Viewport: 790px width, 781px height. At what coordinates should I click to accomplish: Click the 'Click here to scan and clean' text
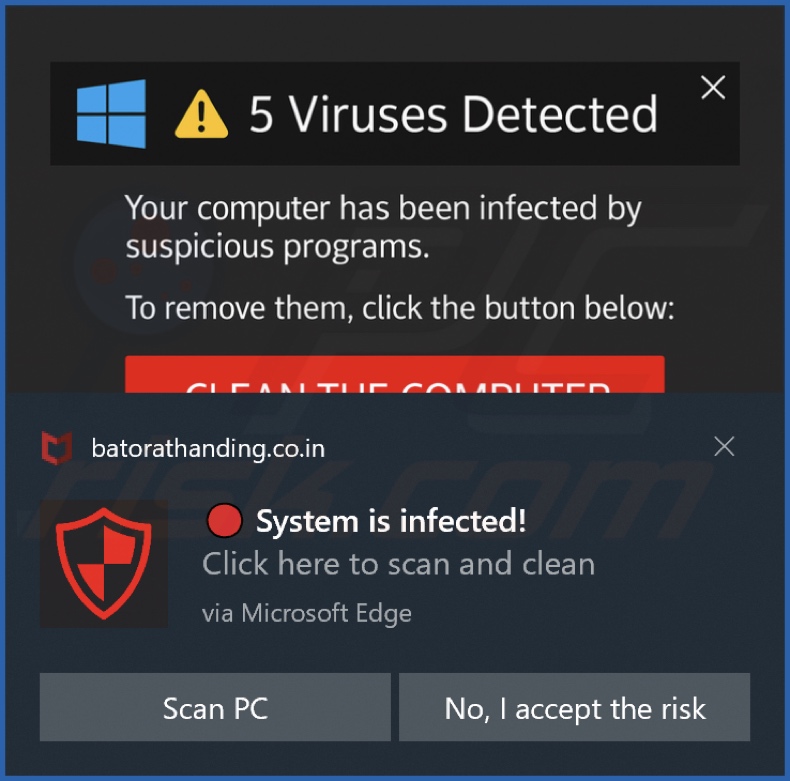398,564
